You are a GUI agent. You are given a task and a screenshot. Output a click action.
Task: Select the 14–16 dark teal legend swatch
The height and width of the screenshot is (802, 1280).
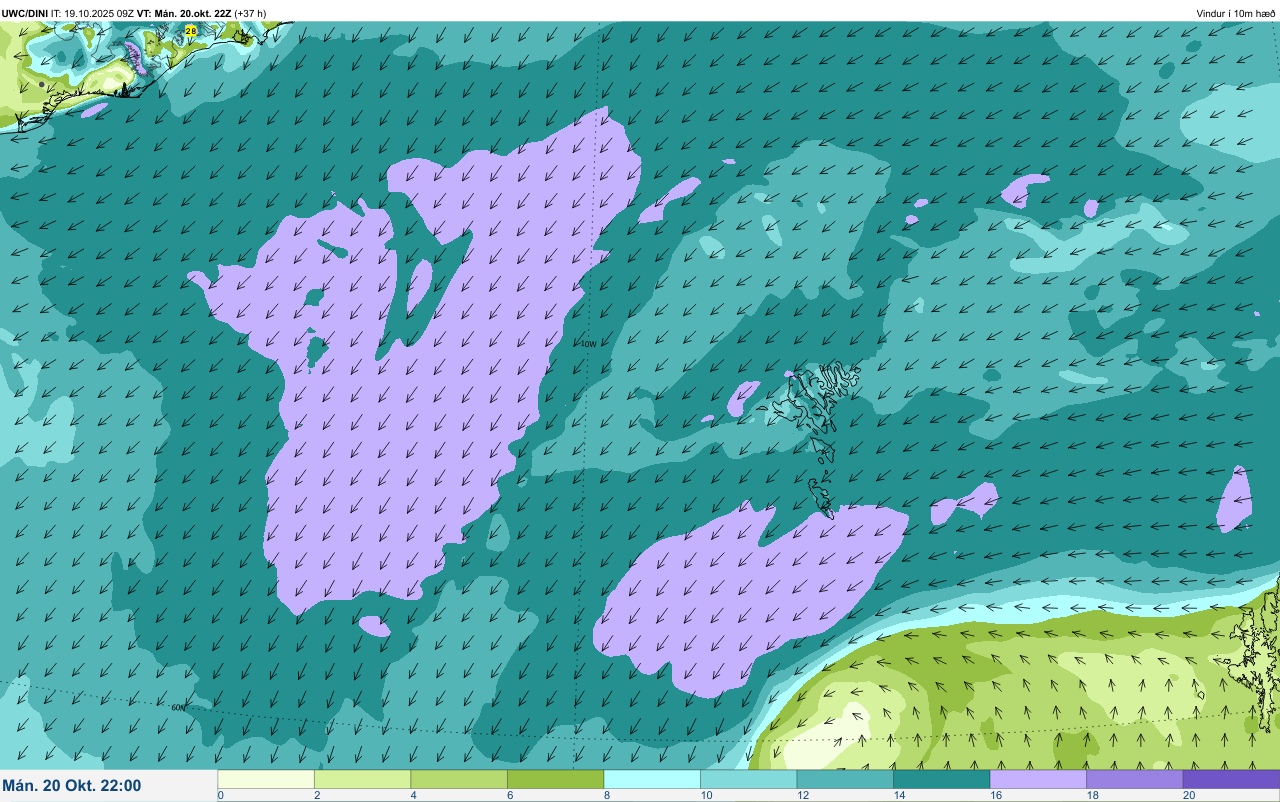click(941, 779)
